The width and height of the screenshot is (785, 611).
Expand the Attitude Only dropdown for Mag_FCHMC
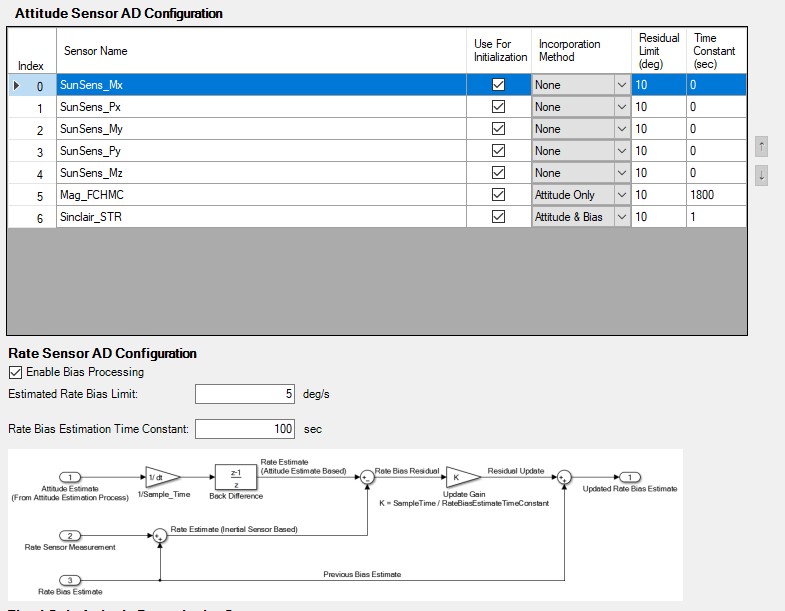point(621,195)
